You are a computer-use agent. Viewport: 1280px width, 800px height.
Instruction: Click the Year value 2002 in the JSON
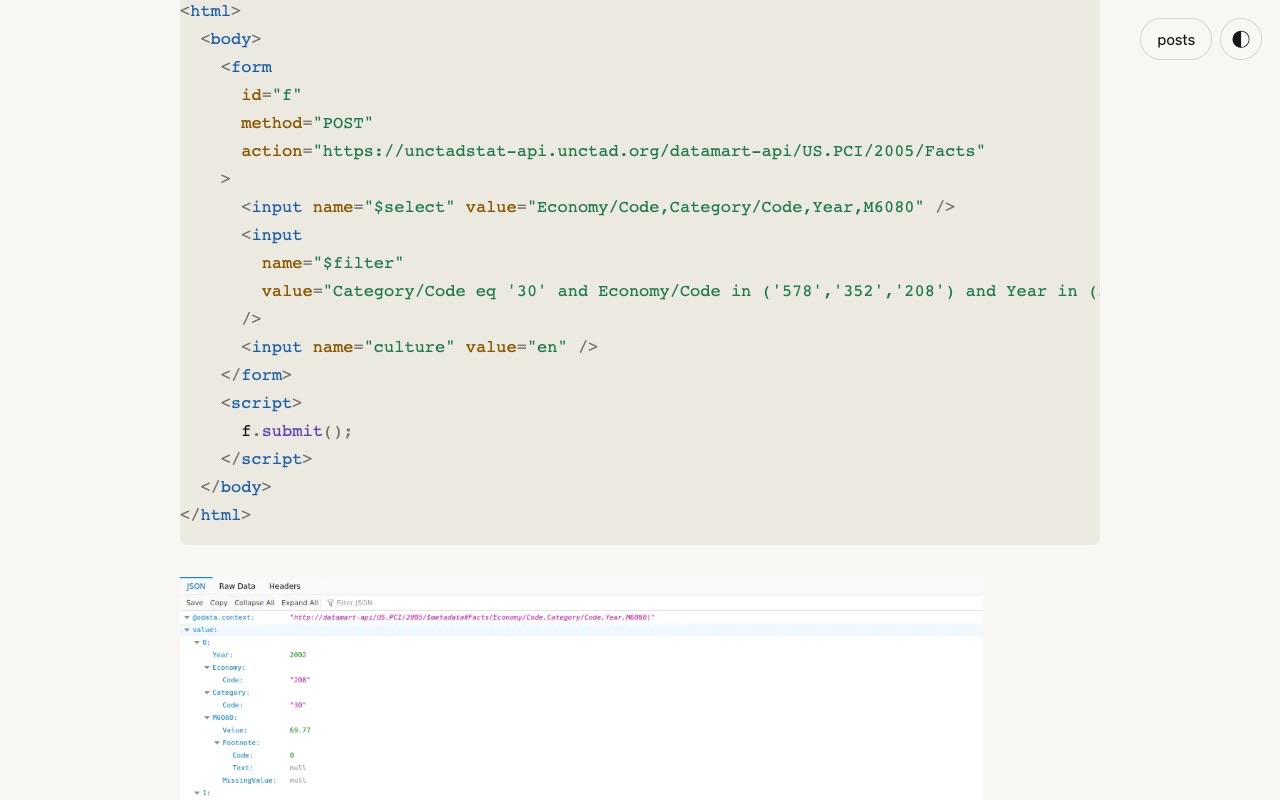click(298, 655)
